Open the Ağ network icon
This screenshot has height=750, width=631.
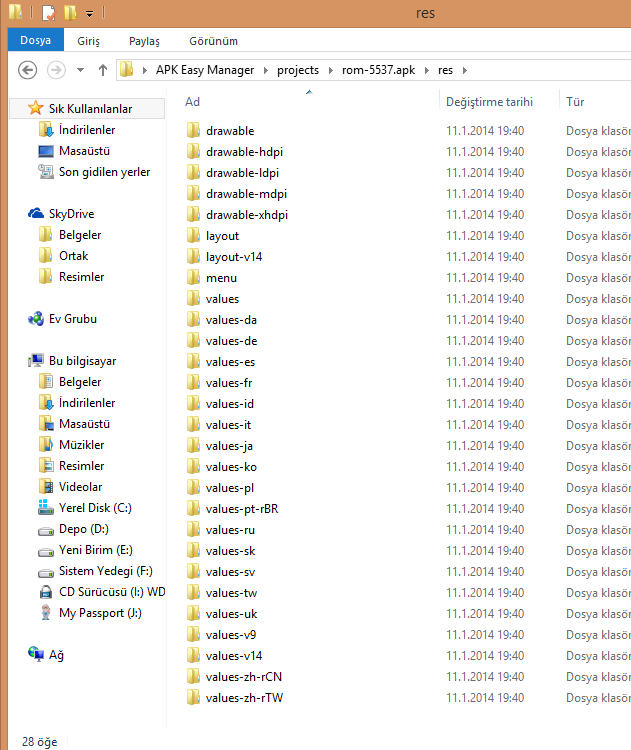37,655
